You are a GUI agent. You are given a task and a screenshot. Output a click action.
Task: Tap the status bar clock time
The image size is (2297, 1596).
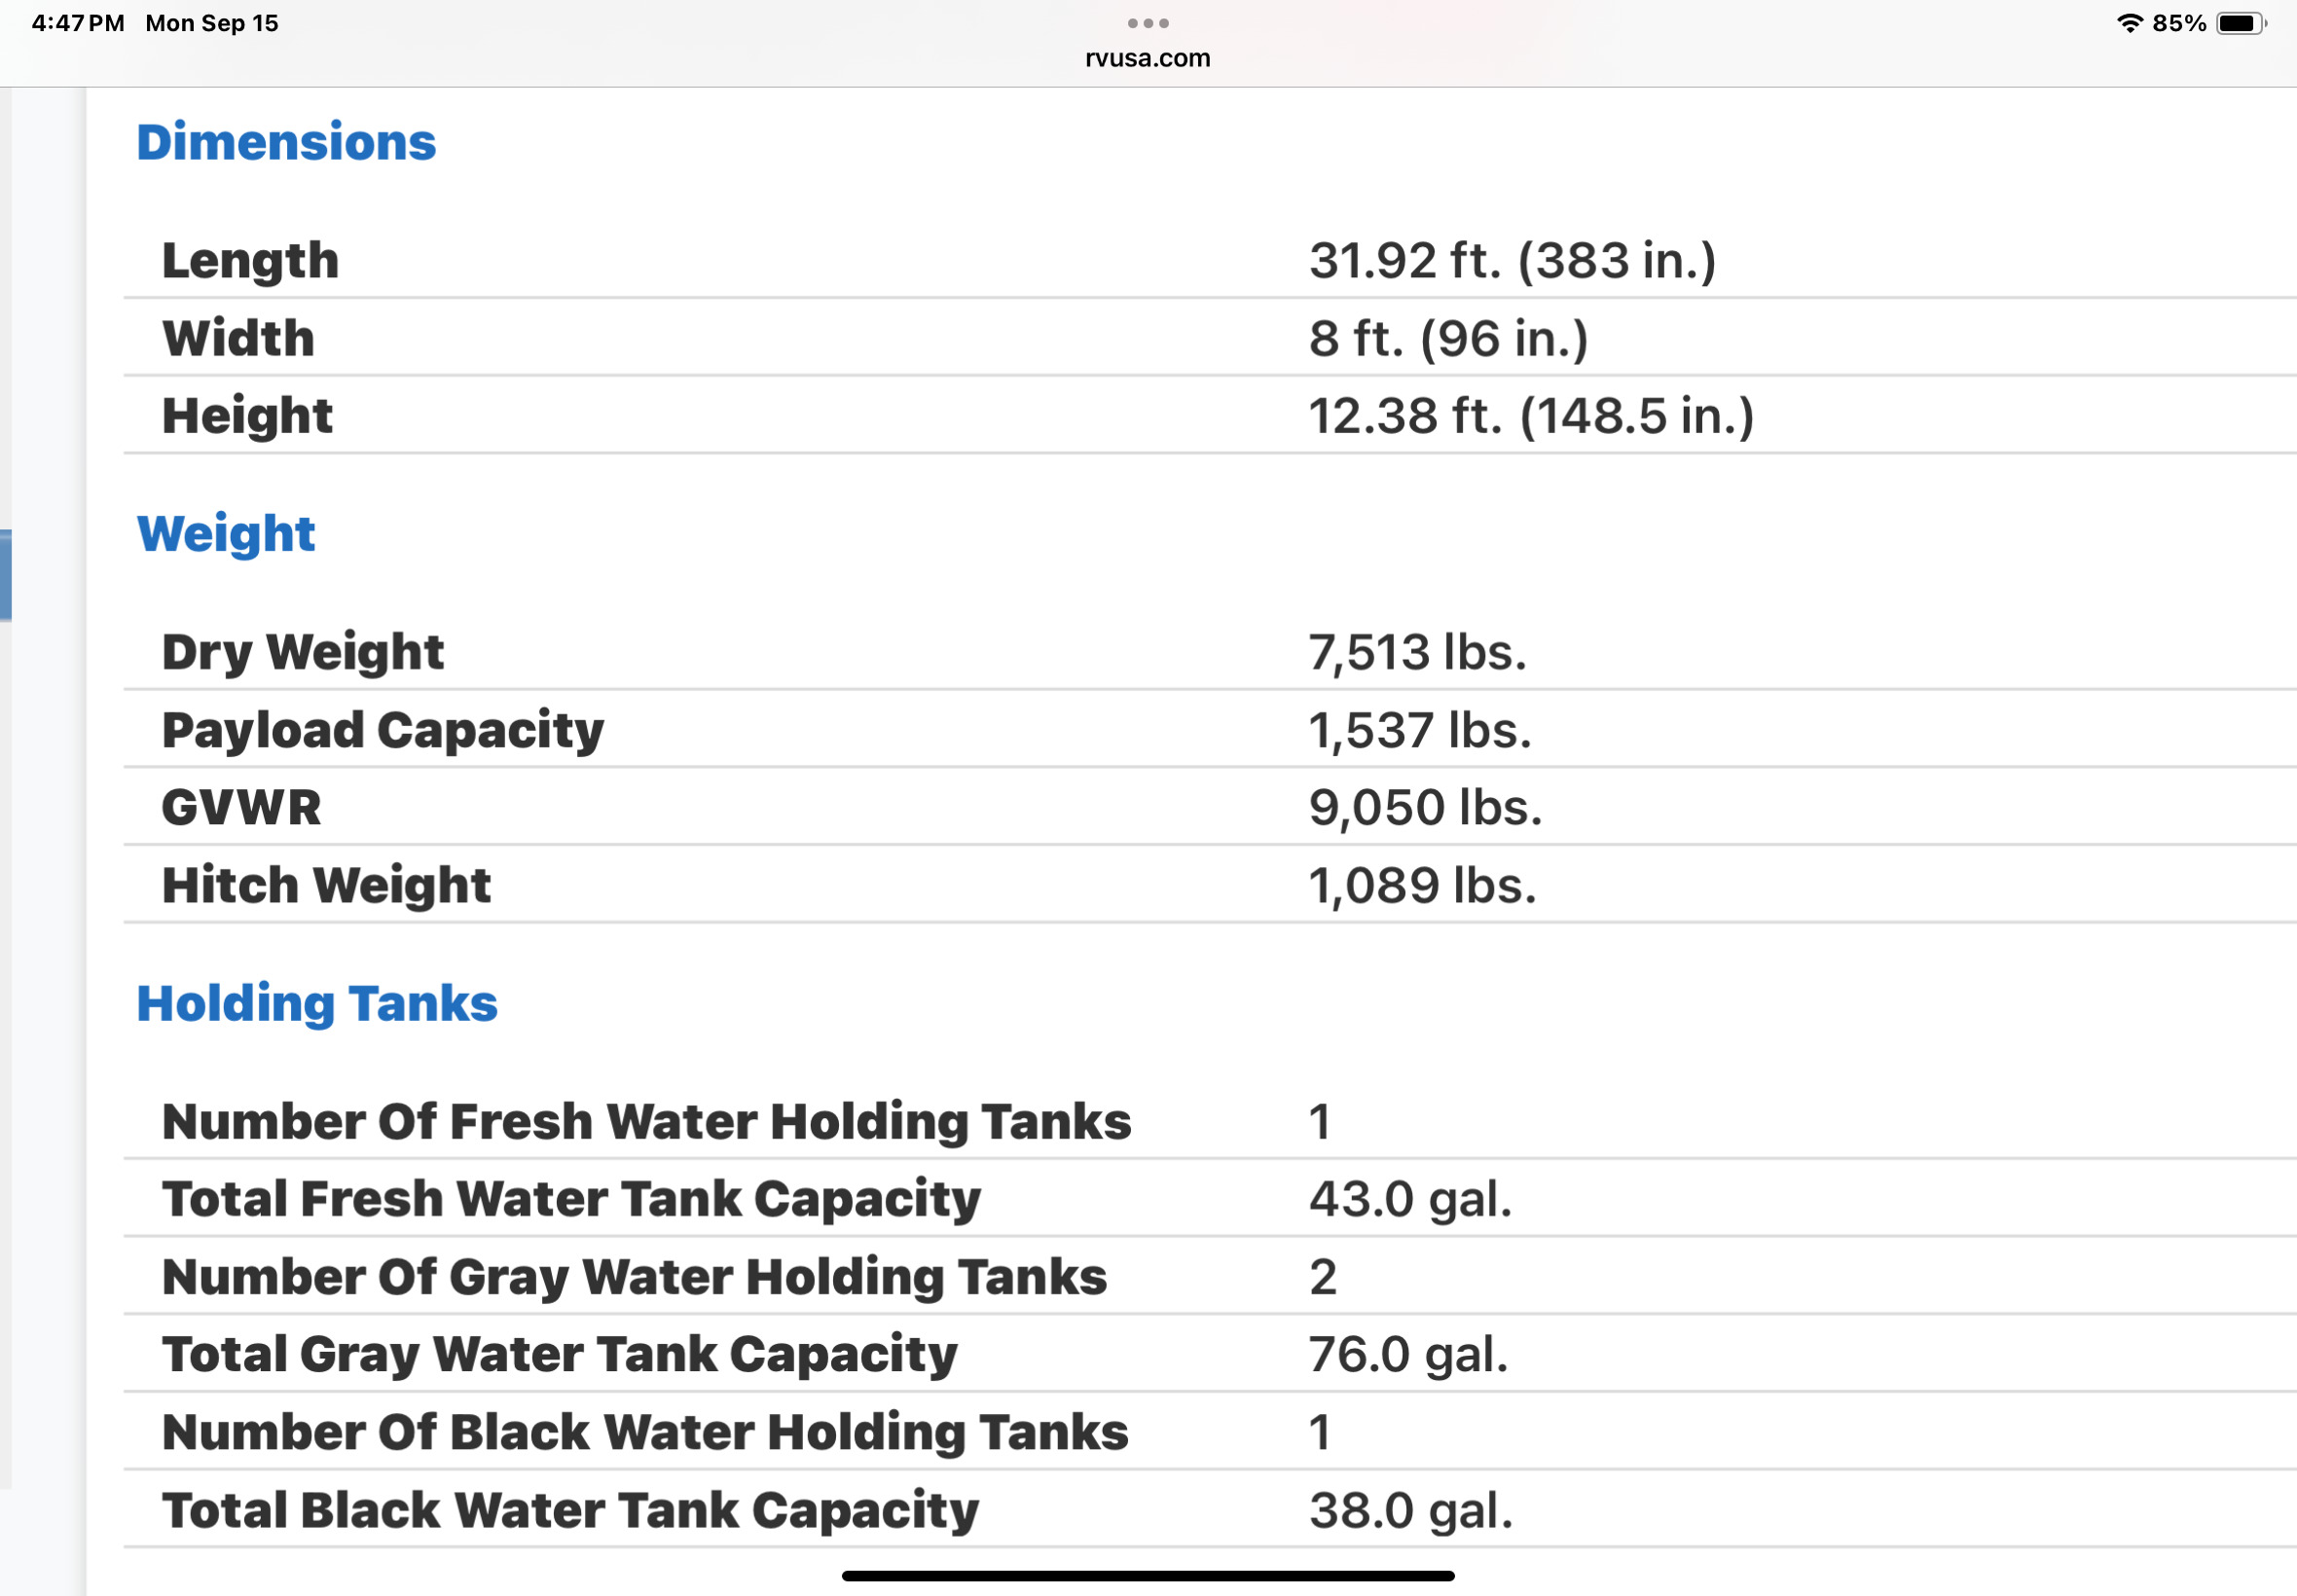coord(78,23)
